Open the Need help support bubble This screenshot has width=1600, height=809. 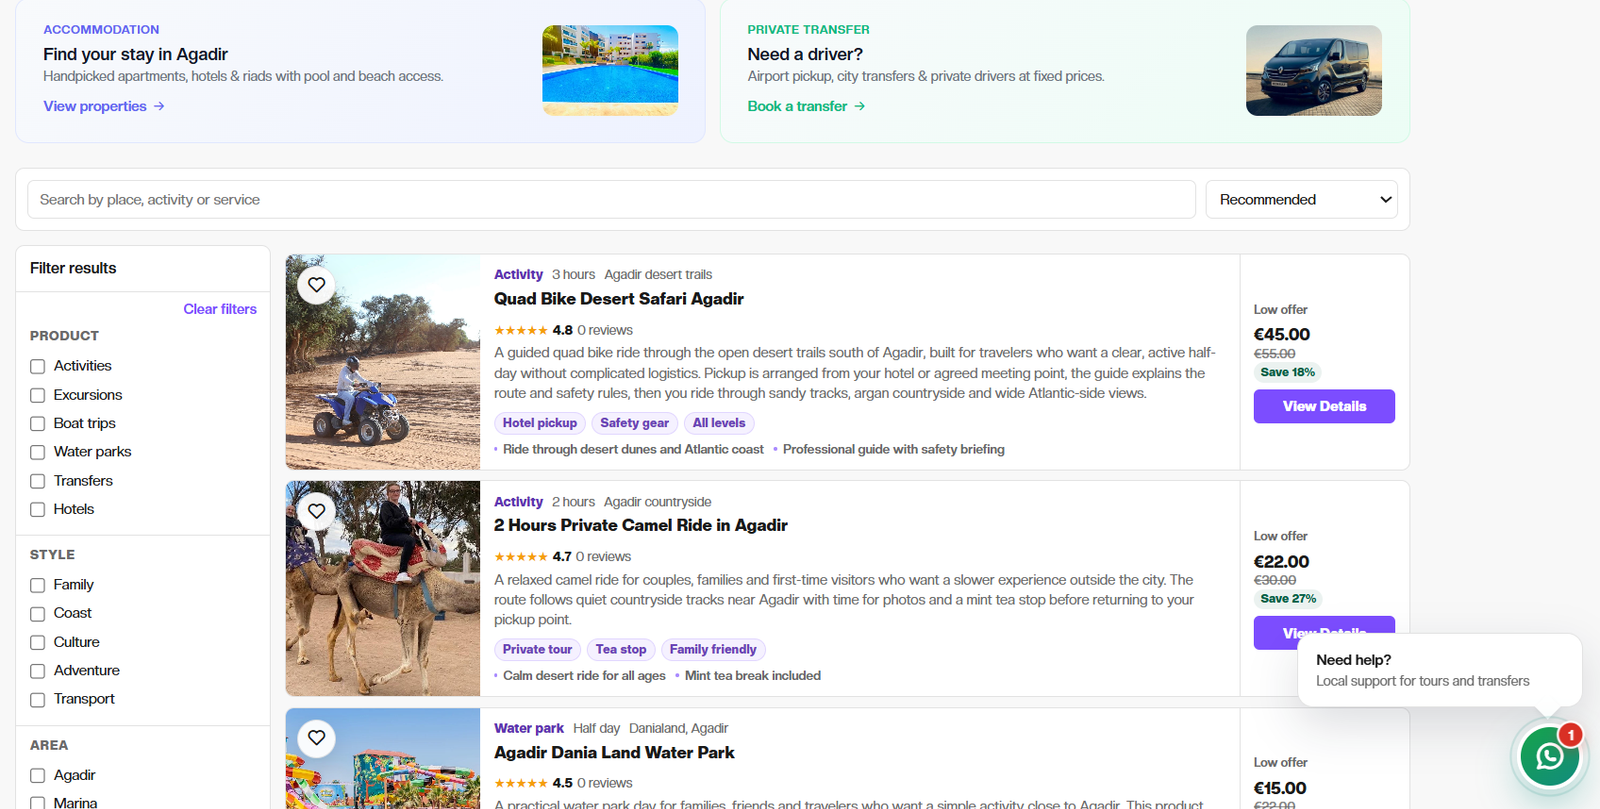pos(1440,670)
